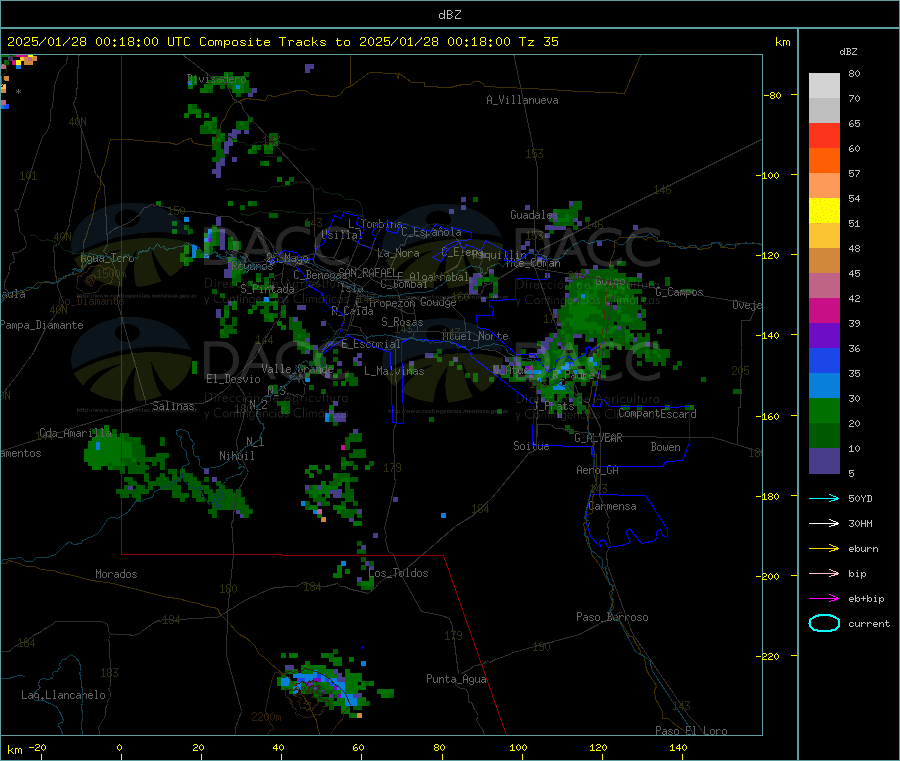The width and height of the screenshot is (900, 761).
Task: Click the Bowen map label
Action: [665, 447]
